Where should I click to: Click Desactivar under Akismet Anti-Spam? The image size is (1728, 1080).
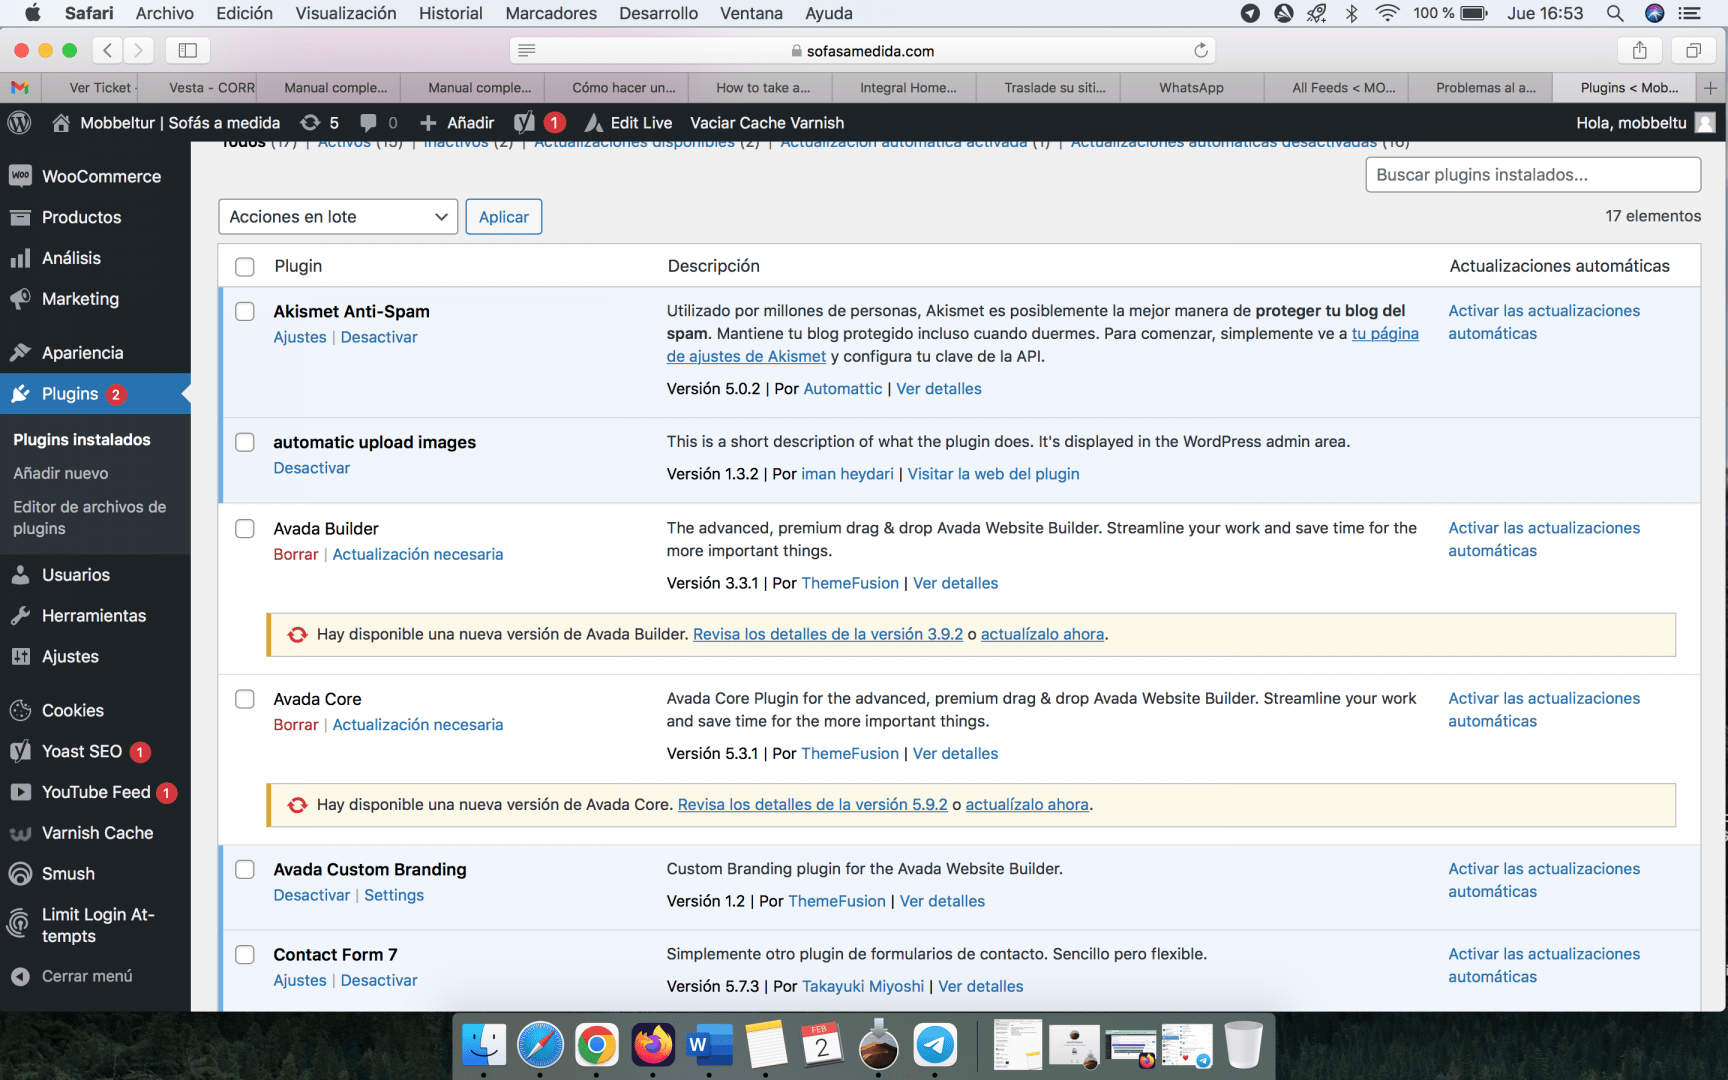coord(379,337)
